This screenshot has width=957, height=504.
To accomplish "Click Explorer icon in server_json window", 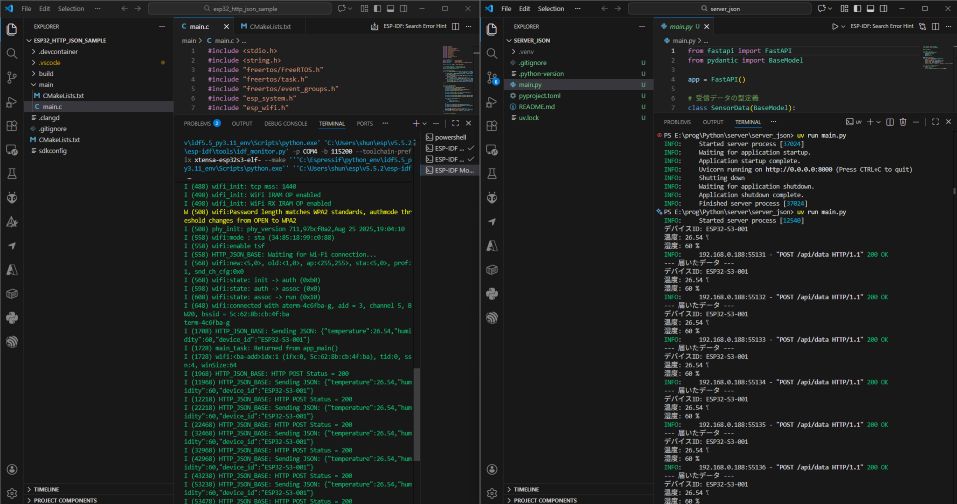I will tap(492, 29).
